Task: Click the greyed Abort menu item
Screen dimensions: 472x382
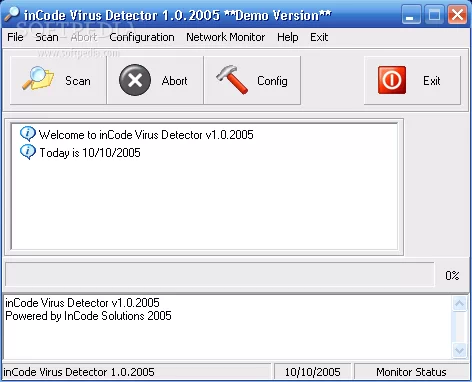Action: [x=84, y=37]
